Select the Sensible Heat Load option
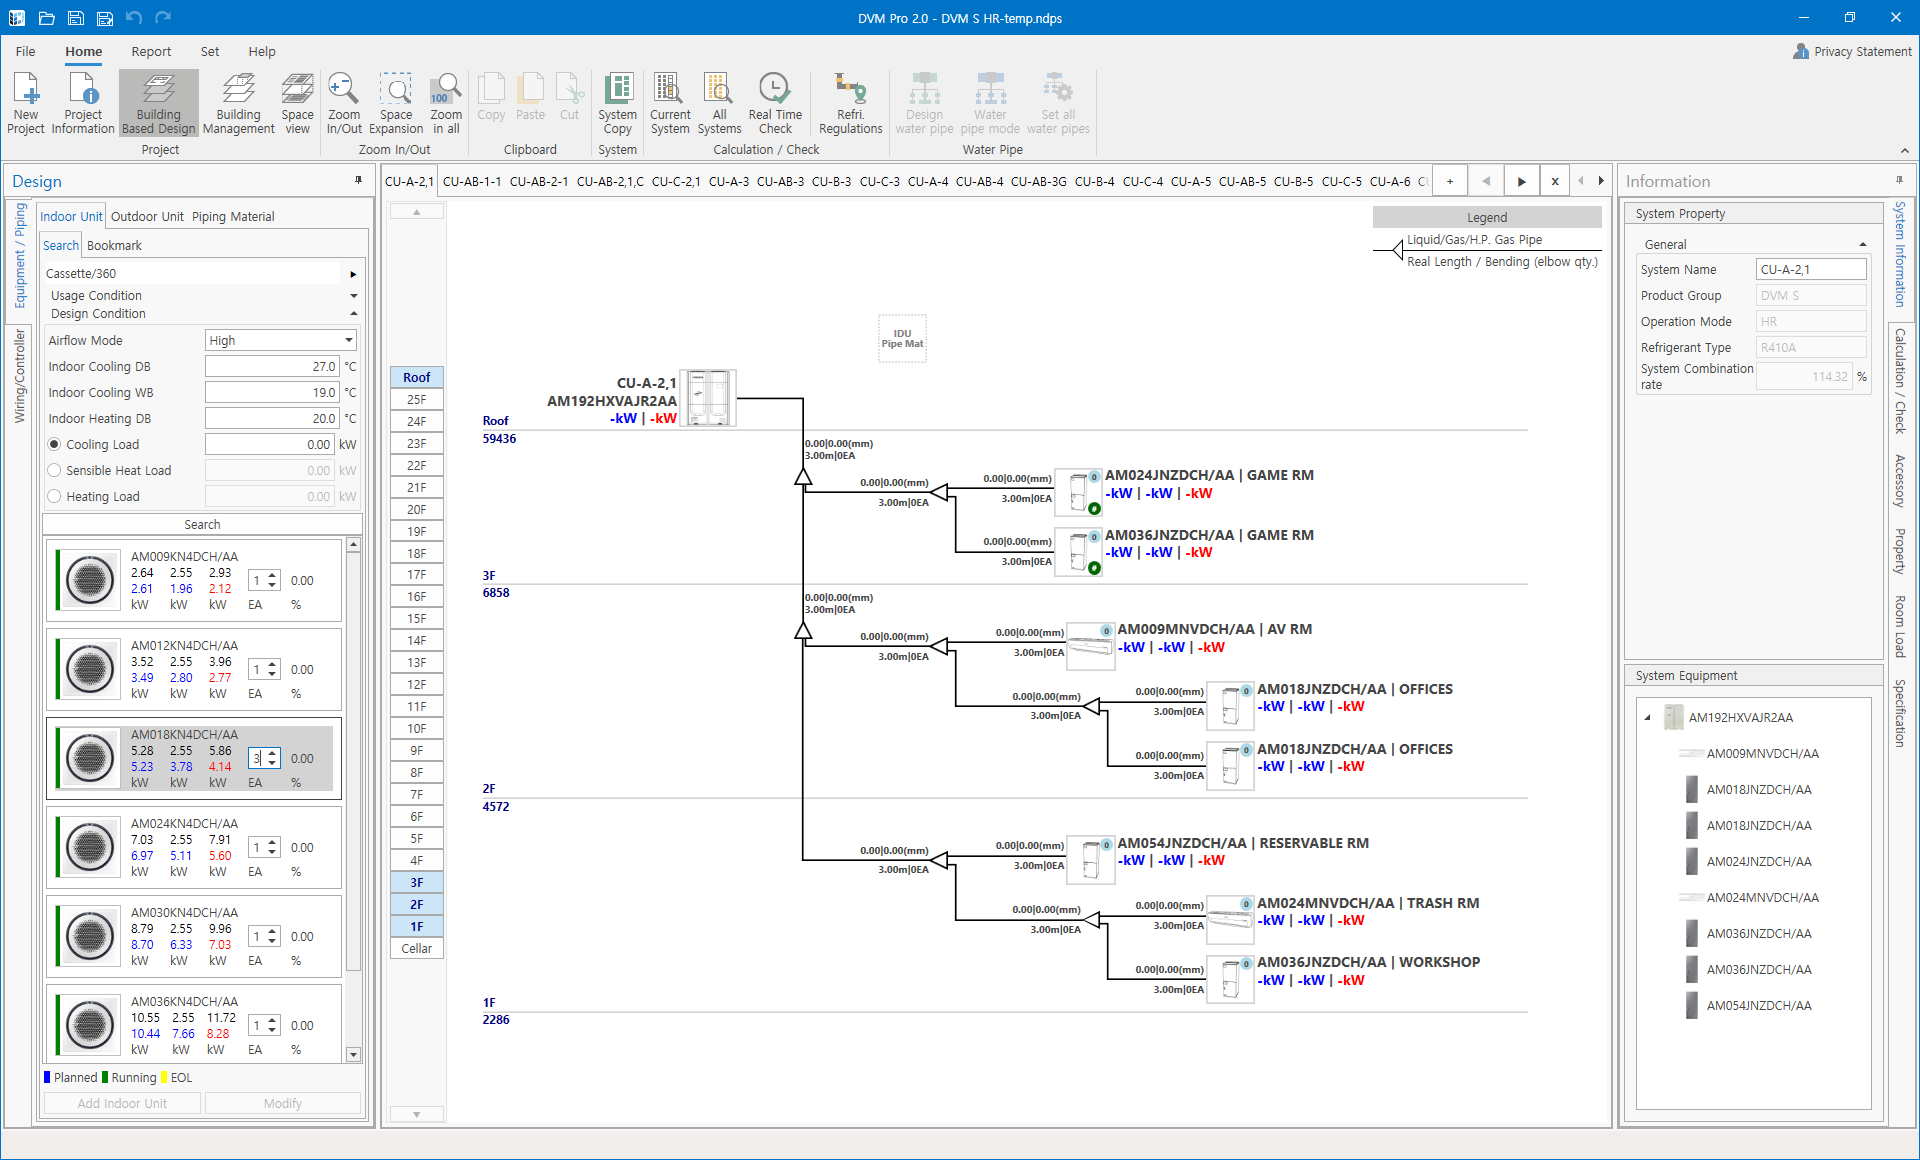This screenshot has height=1160, width=1920. pos(55,470)
